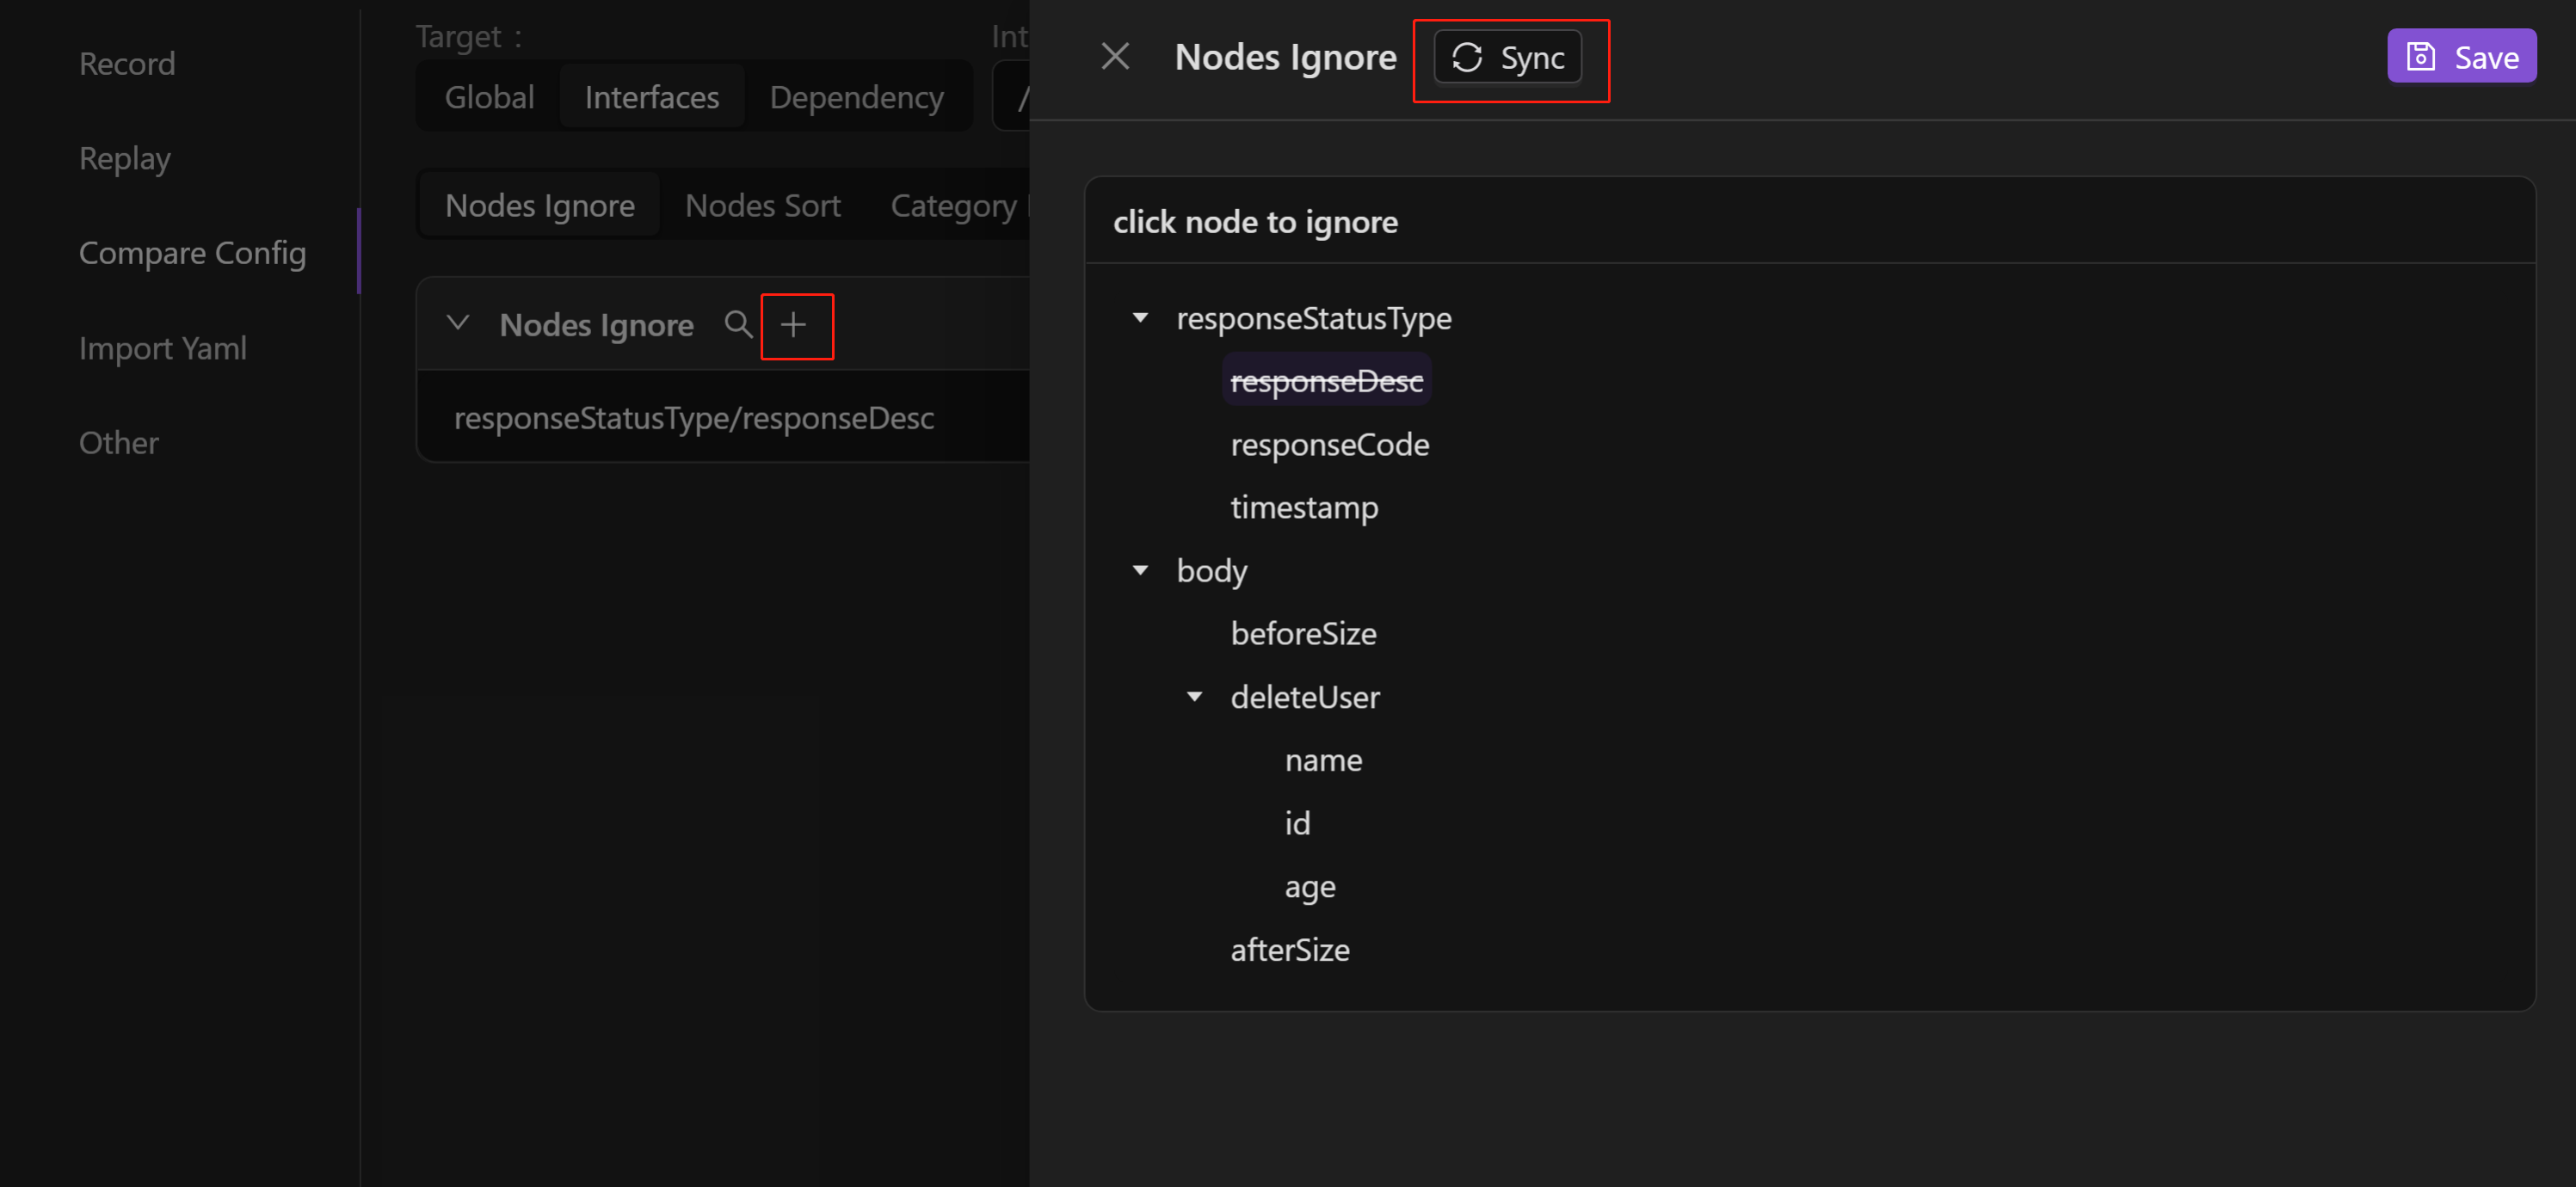
Task: Select the Global tab
Action: (x=488, y=95)
